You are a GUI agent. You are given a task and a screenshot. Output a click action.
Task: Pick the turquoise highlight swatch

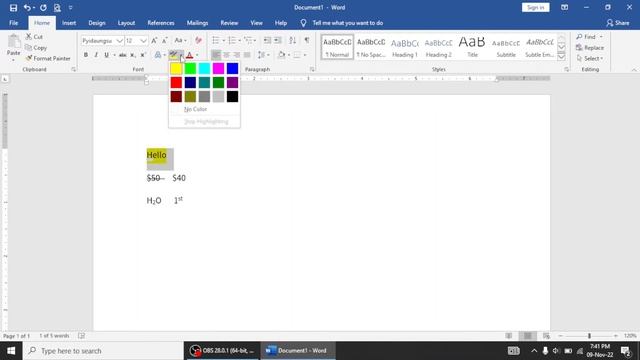204,69
